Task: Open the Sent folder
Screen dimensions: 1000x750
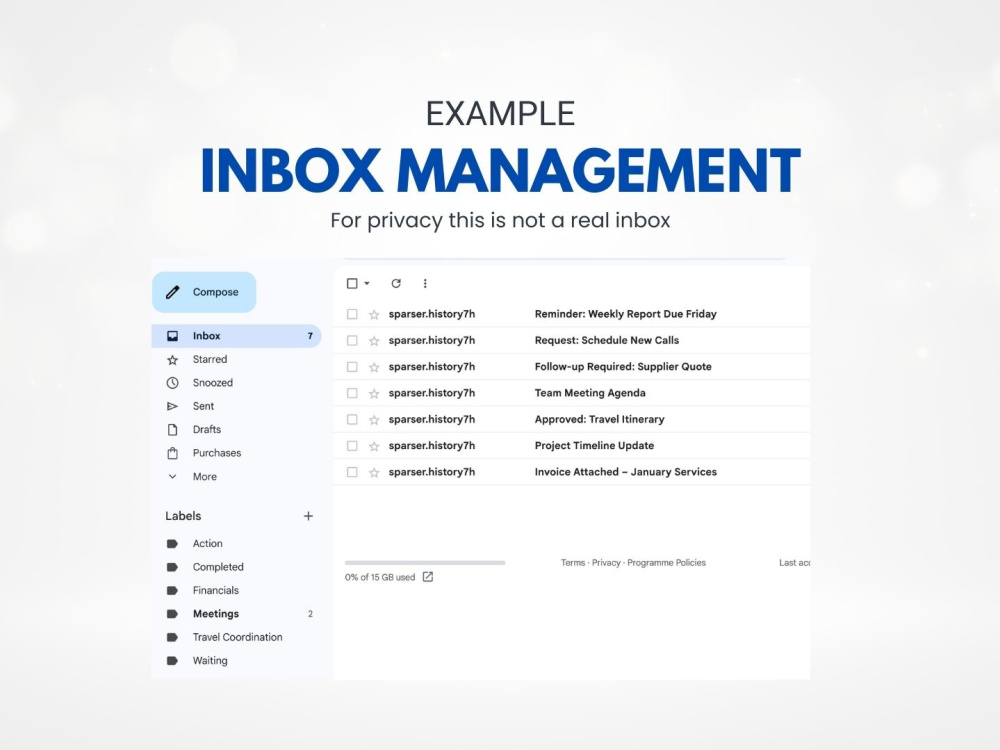Action: click(x=236, y=406)
